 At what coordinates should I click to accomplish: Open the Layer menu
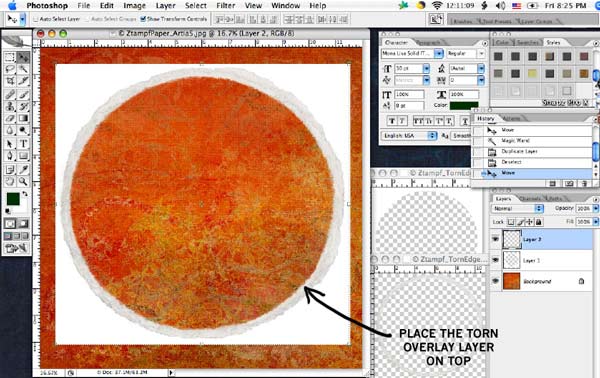tap(165, 6)
